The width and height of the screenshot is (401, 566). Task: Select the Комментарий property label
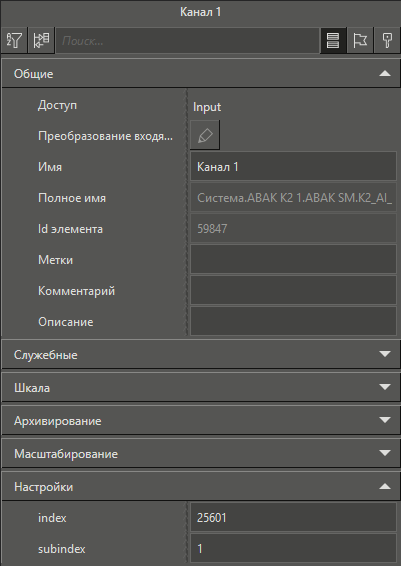click(77, 291)
